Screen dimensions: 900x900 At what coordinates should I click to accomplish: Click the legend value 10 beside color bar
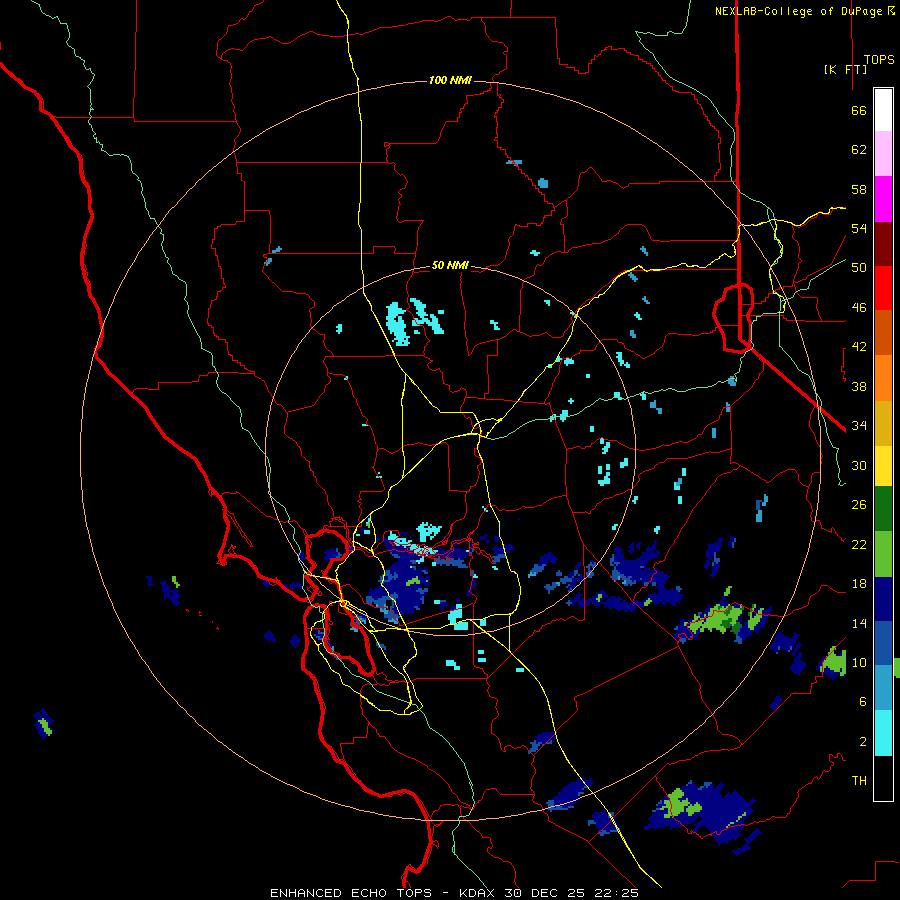859,662
